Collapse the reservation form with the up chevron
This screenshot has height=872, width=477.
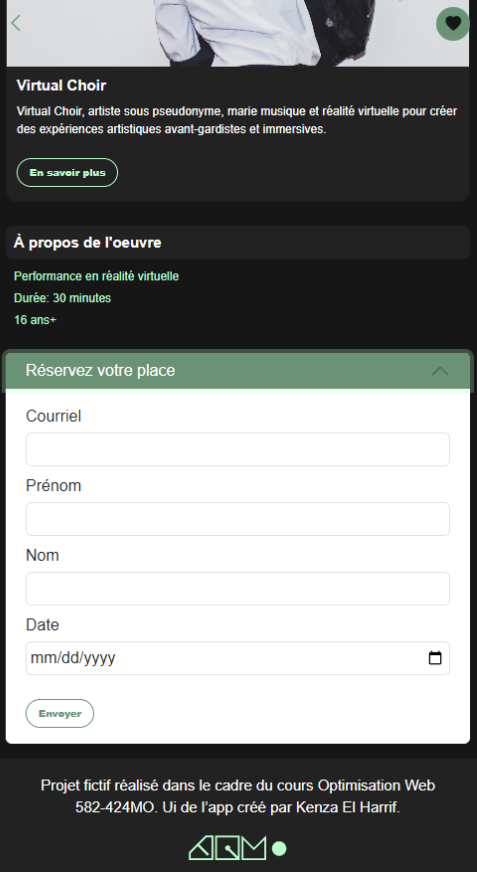(440, 371)
